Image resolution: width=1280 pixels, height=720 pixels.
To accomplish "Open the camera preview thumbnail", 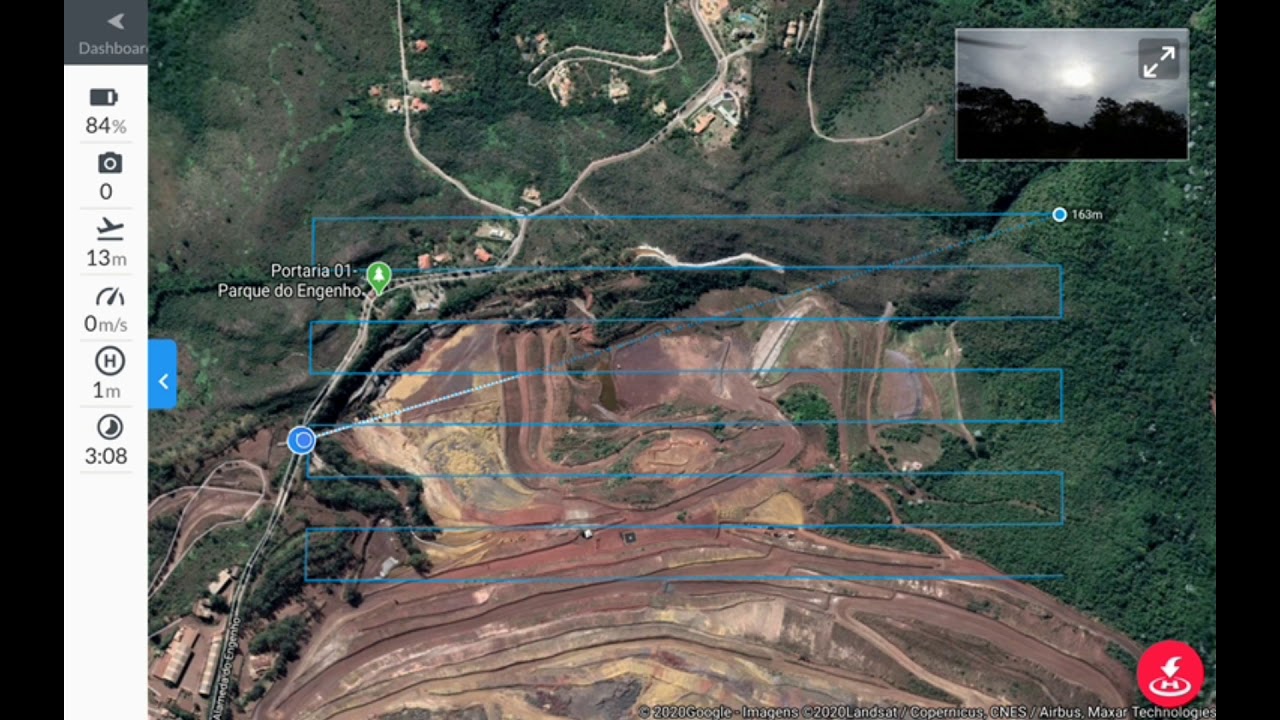I will point(1072,94).
